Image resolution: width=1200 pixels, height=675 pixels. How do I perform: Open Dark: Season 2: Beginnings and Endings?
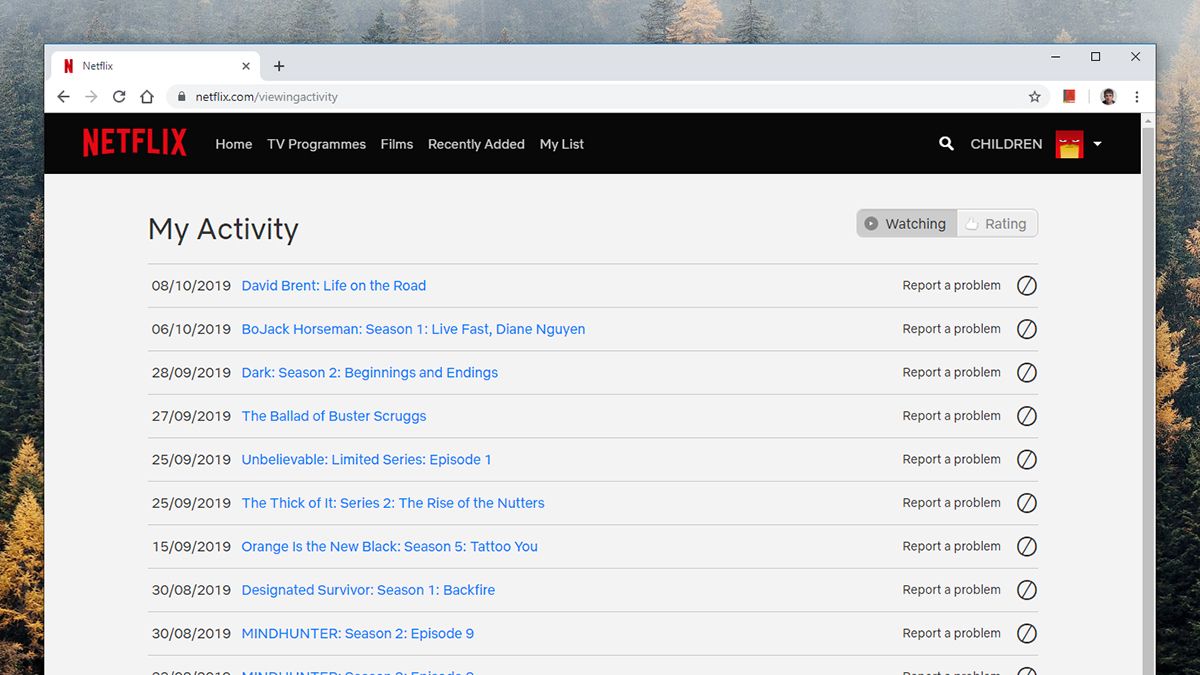(x=370, y=373)
